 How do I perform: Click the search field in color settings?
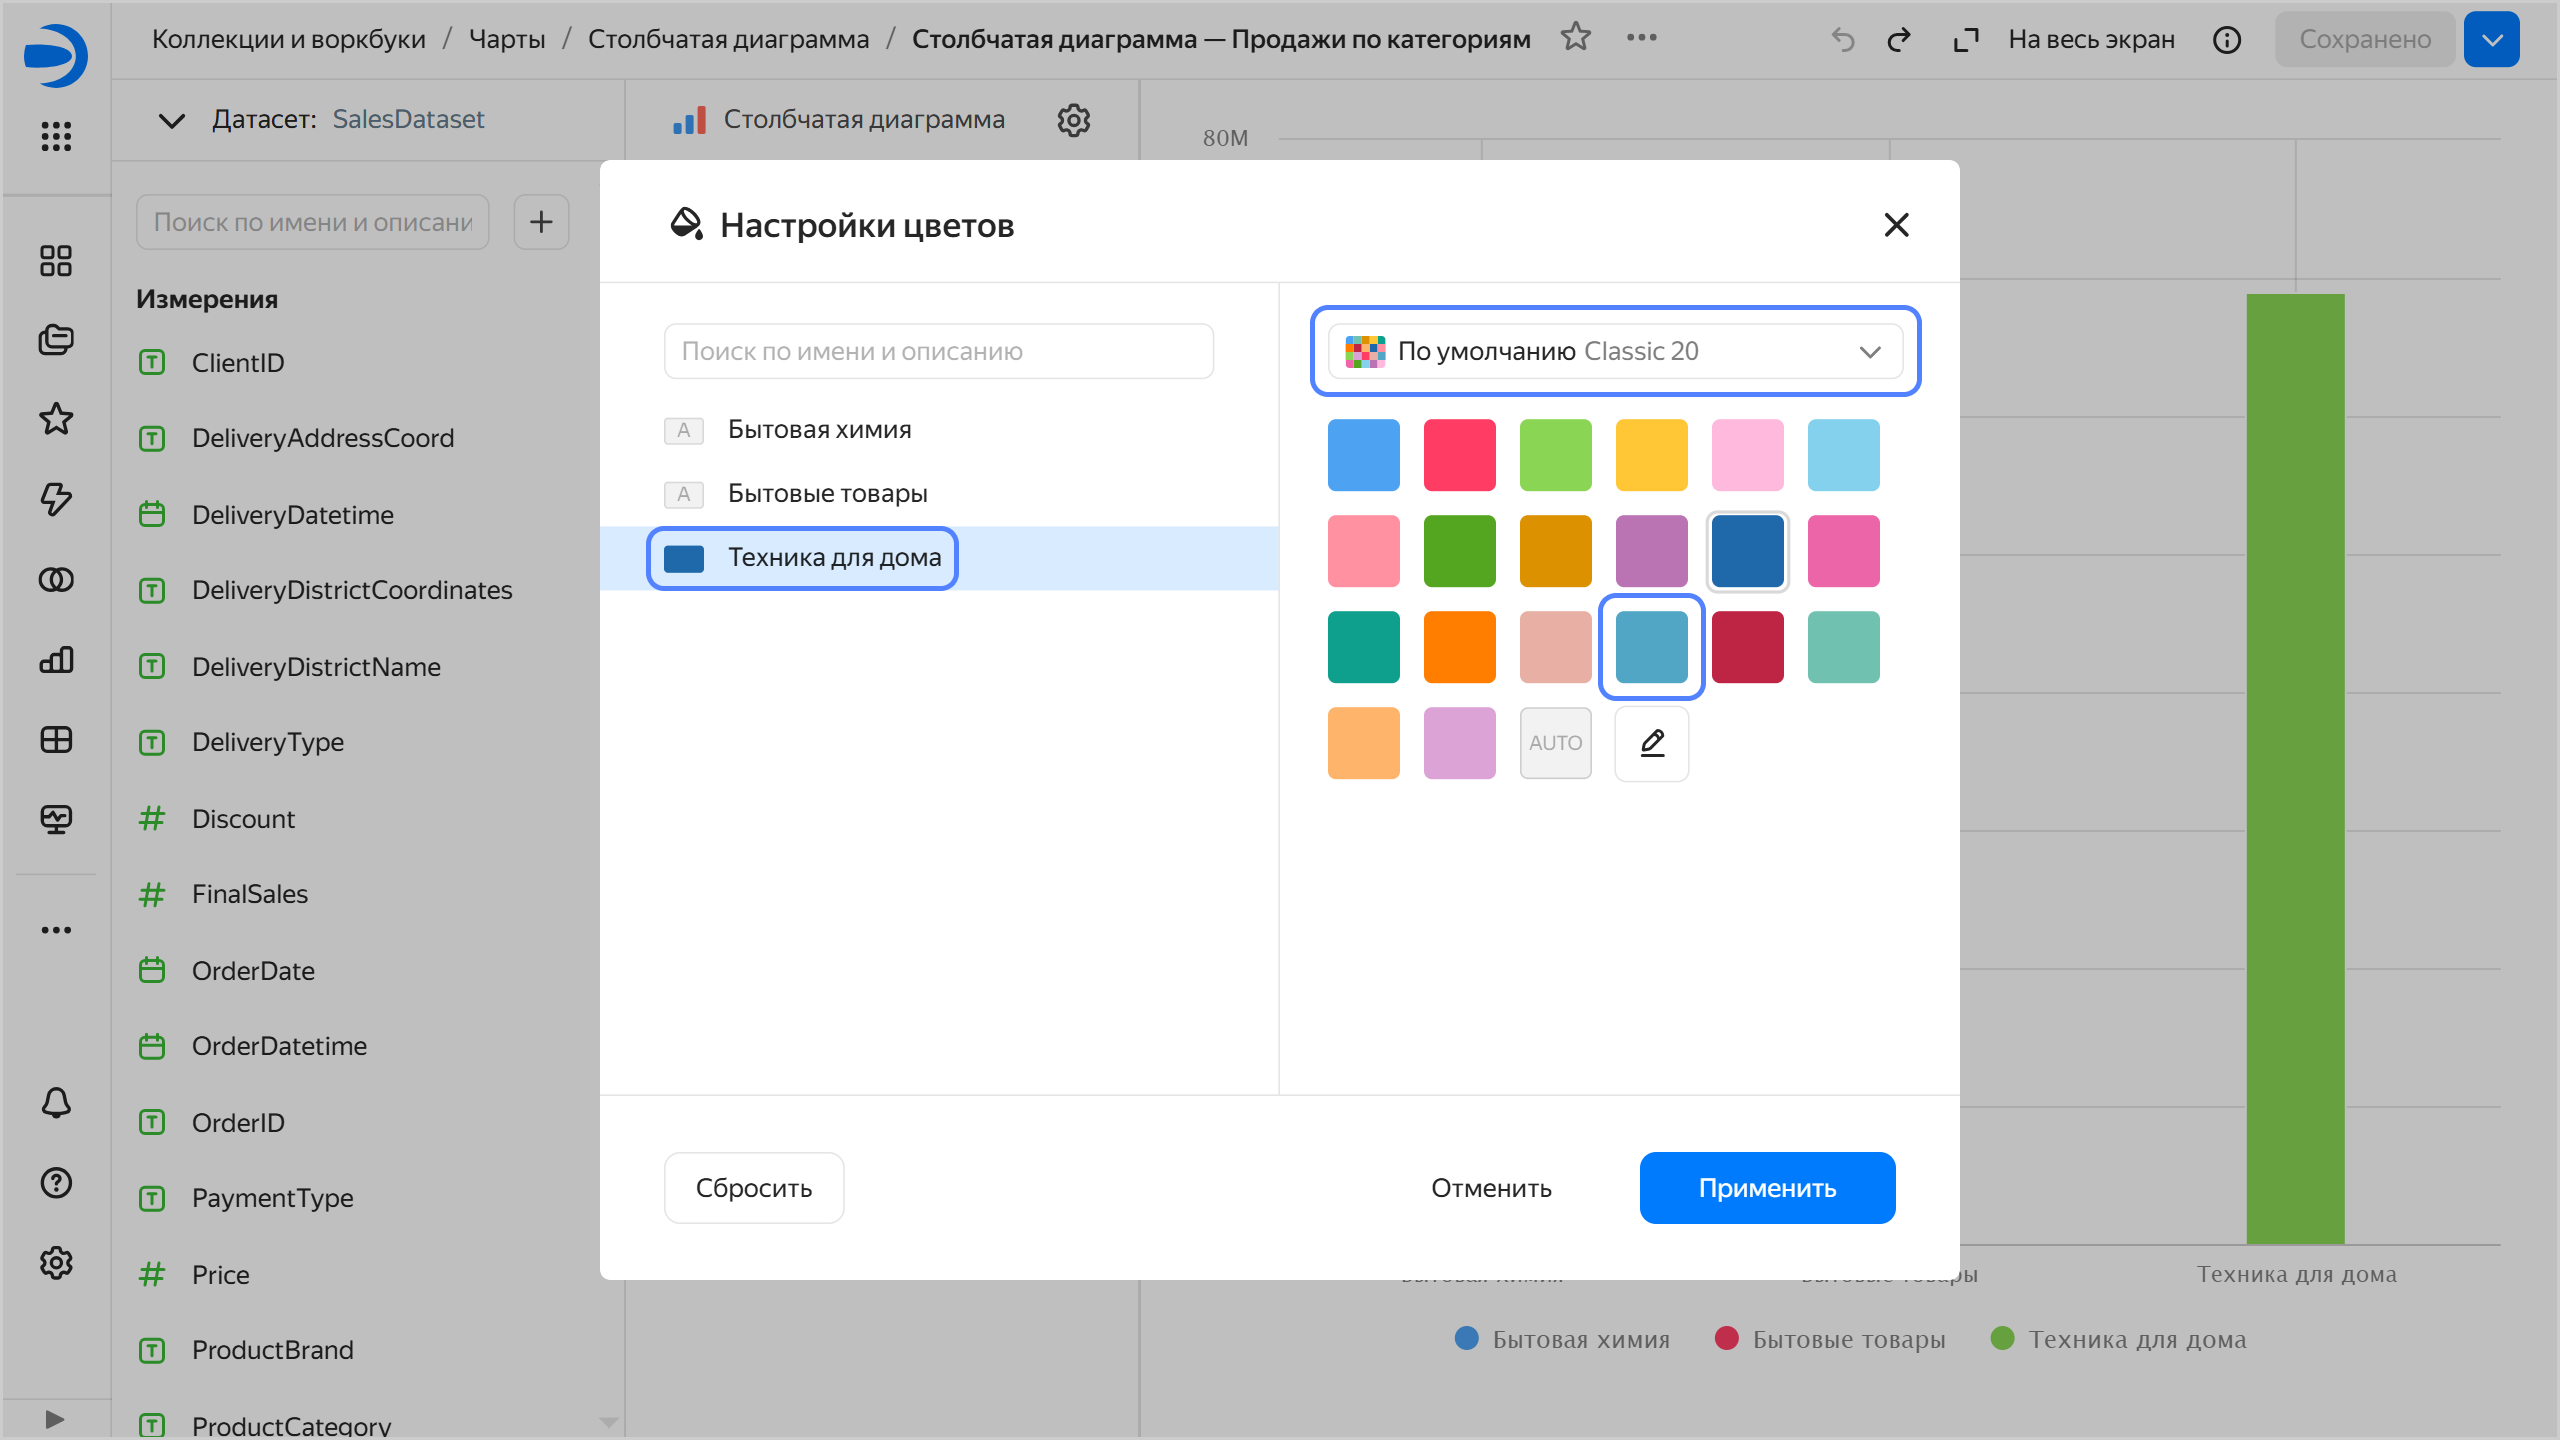pos(938,351)
